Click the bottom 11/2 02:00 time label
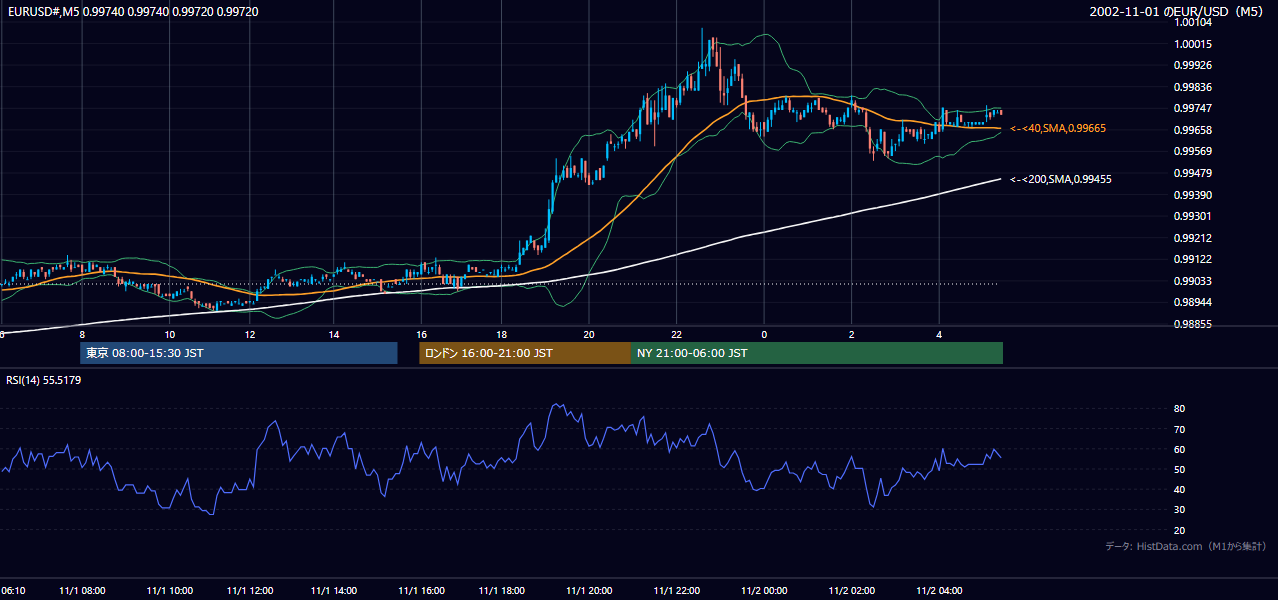The width and height of the screenshot is (1278, 600). pos(852,591)
